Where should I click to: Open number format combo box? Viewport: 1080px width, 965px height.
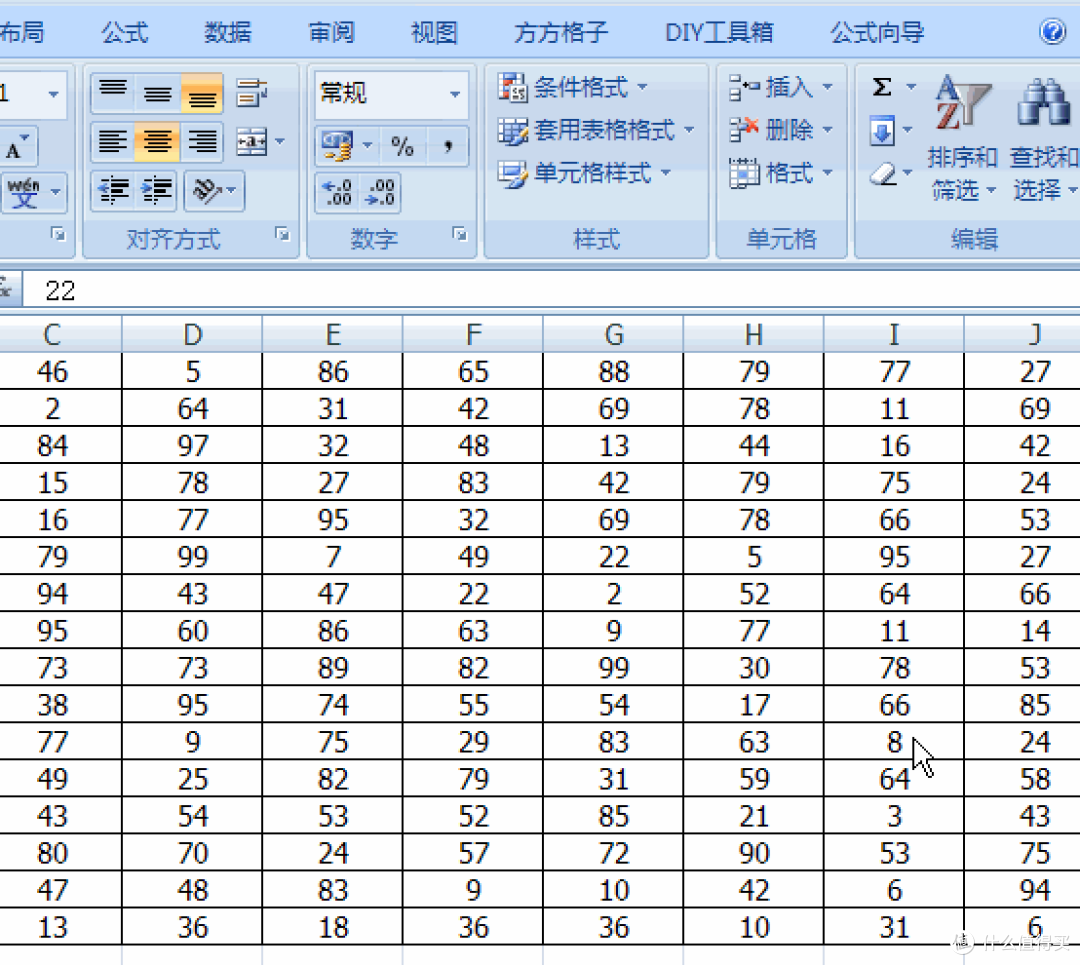pos(391,93)
